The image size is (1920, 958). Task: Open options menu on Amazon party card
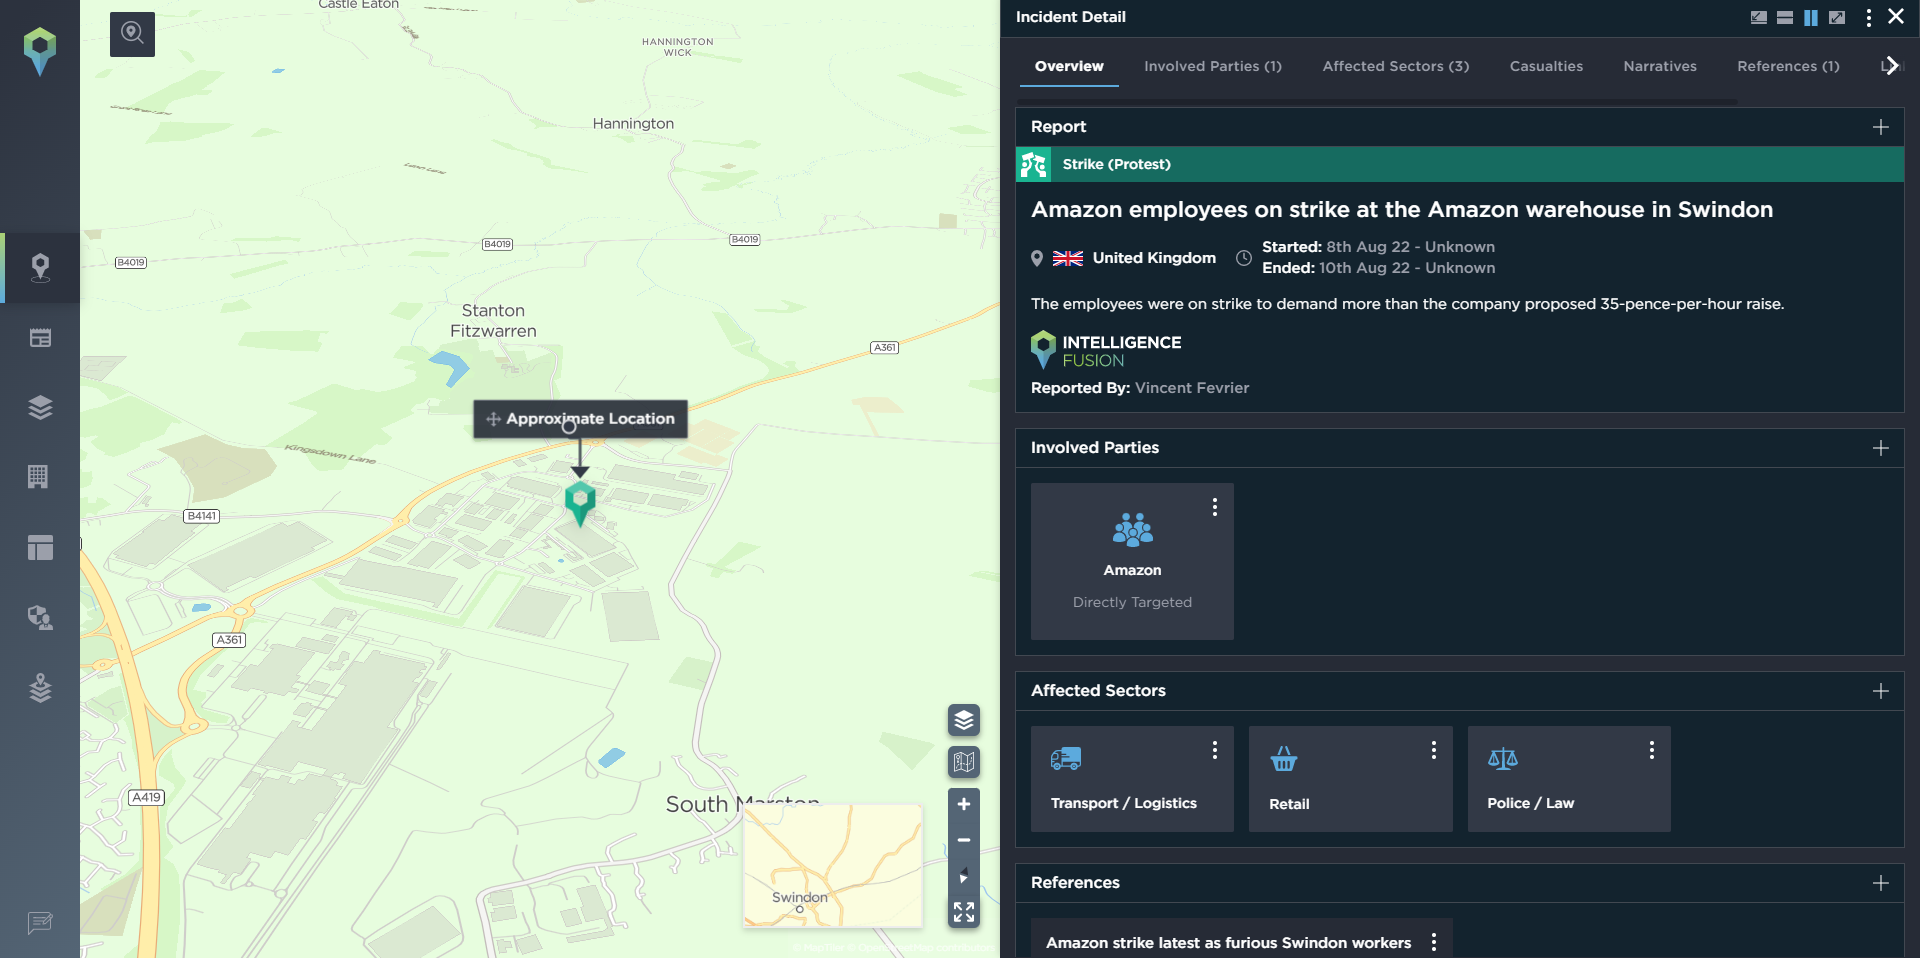tap(1215, 507)
